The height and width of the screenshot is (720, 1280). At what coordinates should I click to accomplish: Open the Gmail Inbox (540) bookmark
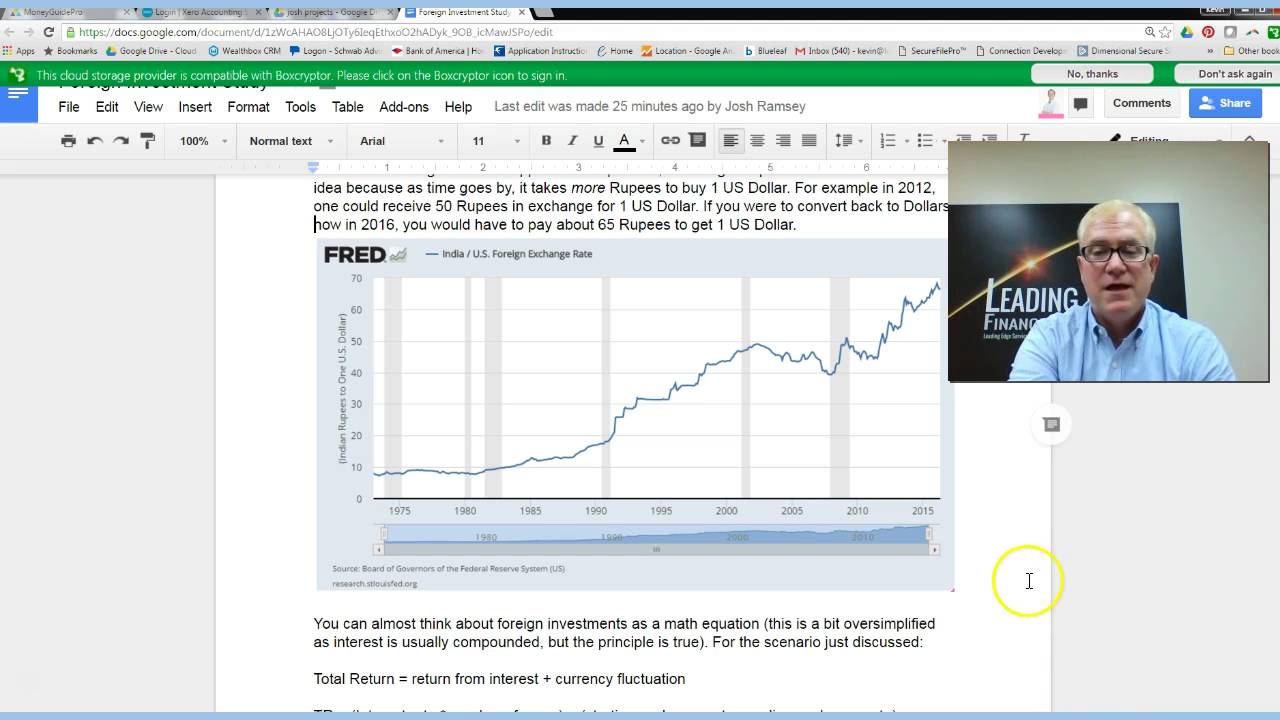pyautogui.click(x=842, y=51)
